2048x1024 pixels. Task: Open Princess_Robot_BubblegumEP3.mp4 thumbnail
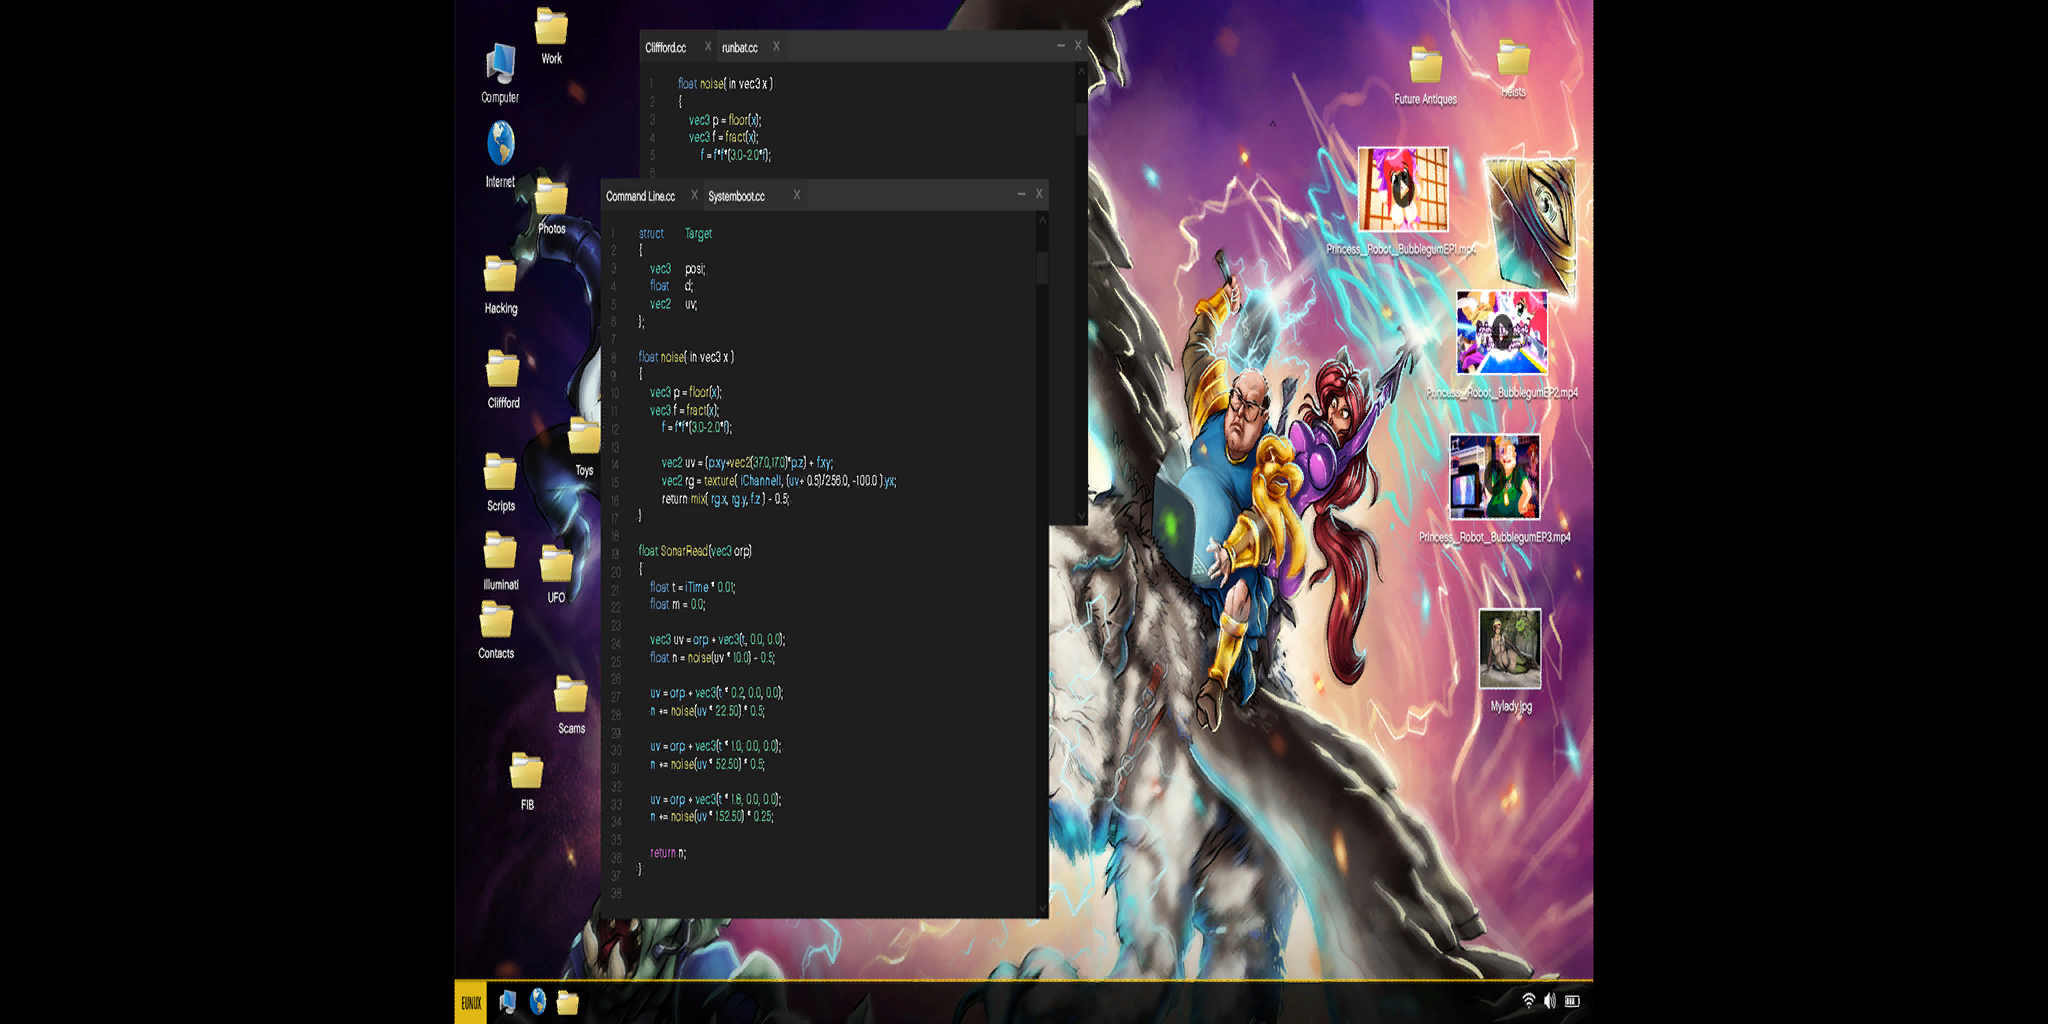pos(1495,477)
